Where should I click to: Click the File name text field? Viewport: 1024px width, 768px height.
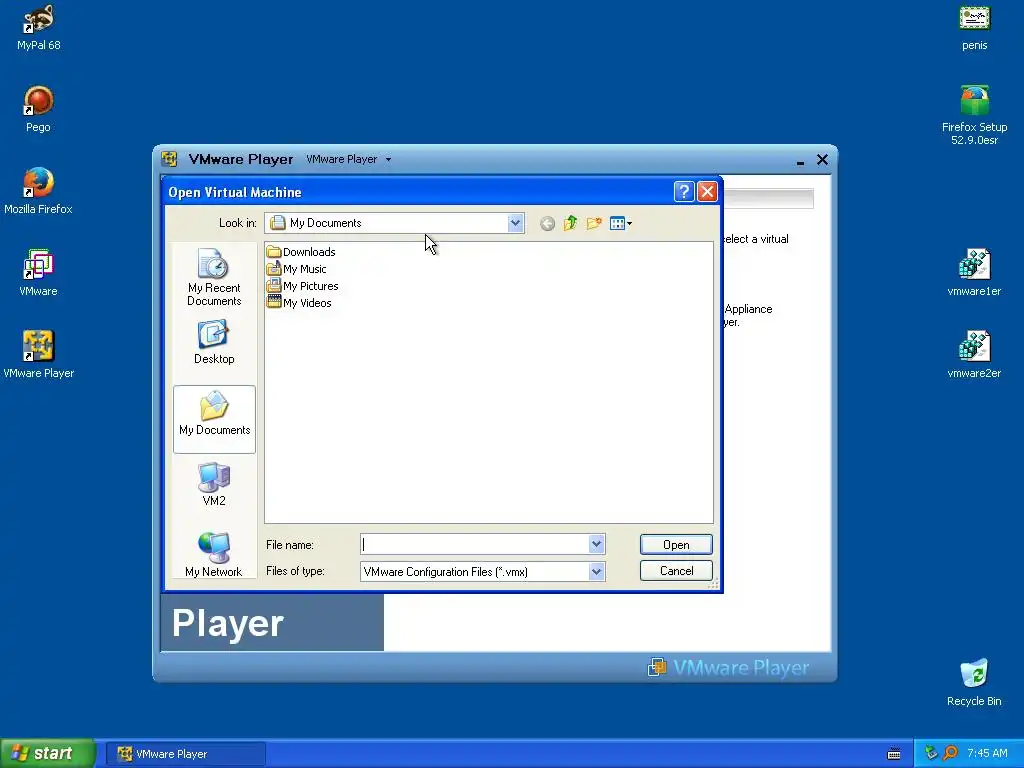475,544
